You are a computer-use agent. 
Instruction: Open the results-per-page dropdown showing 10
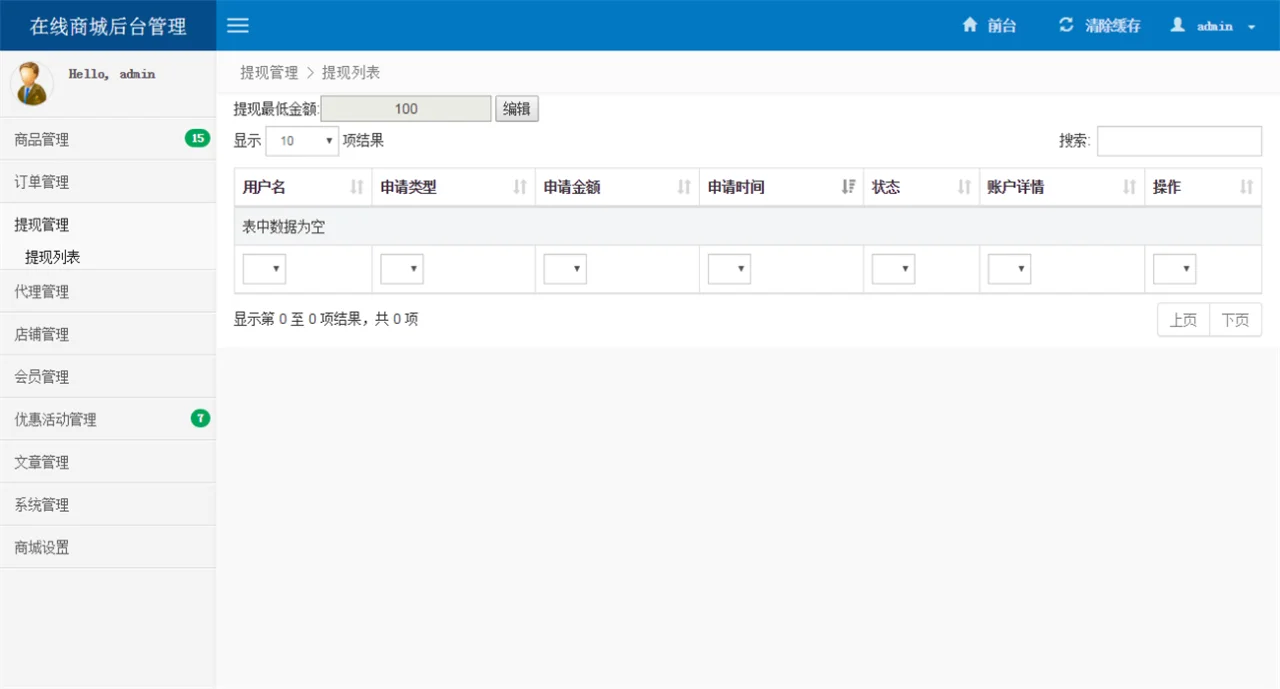coord(302,141)
